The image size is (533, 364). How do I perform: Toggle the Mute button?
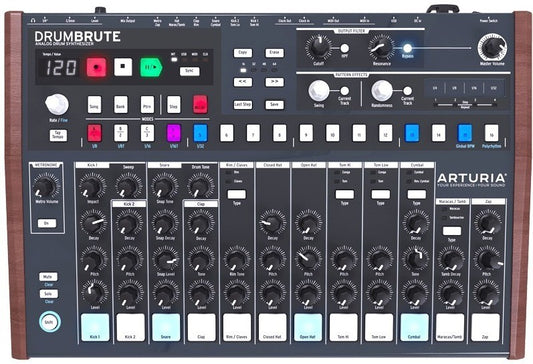(x=48, y=277)
